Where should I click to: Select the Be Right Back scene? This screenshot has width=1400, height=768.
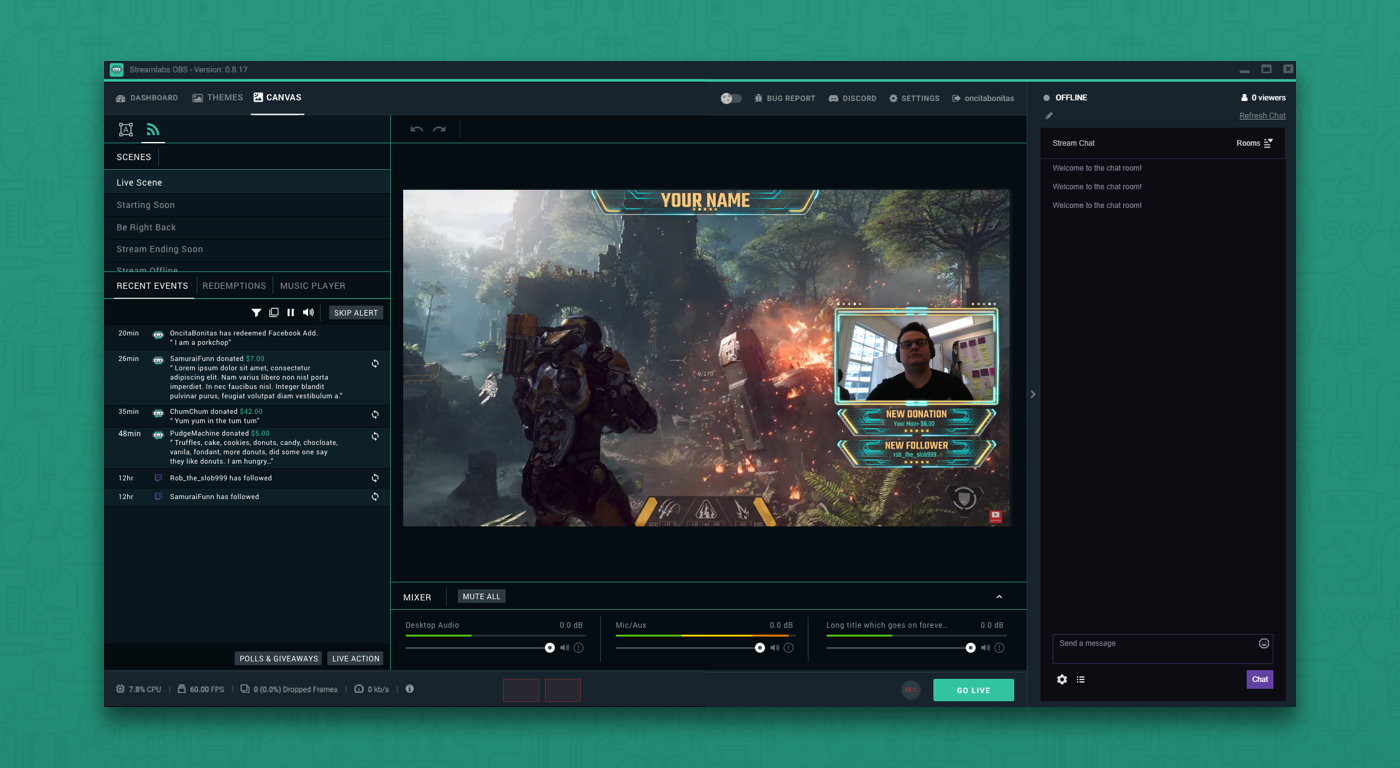[247, 227]
